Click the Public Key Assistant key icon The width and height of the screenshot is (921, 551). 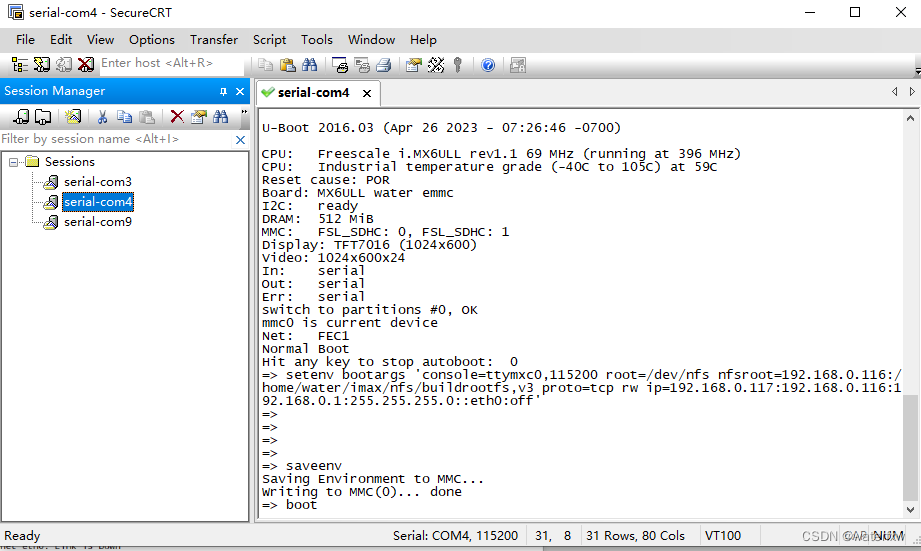tap(458, 65)
